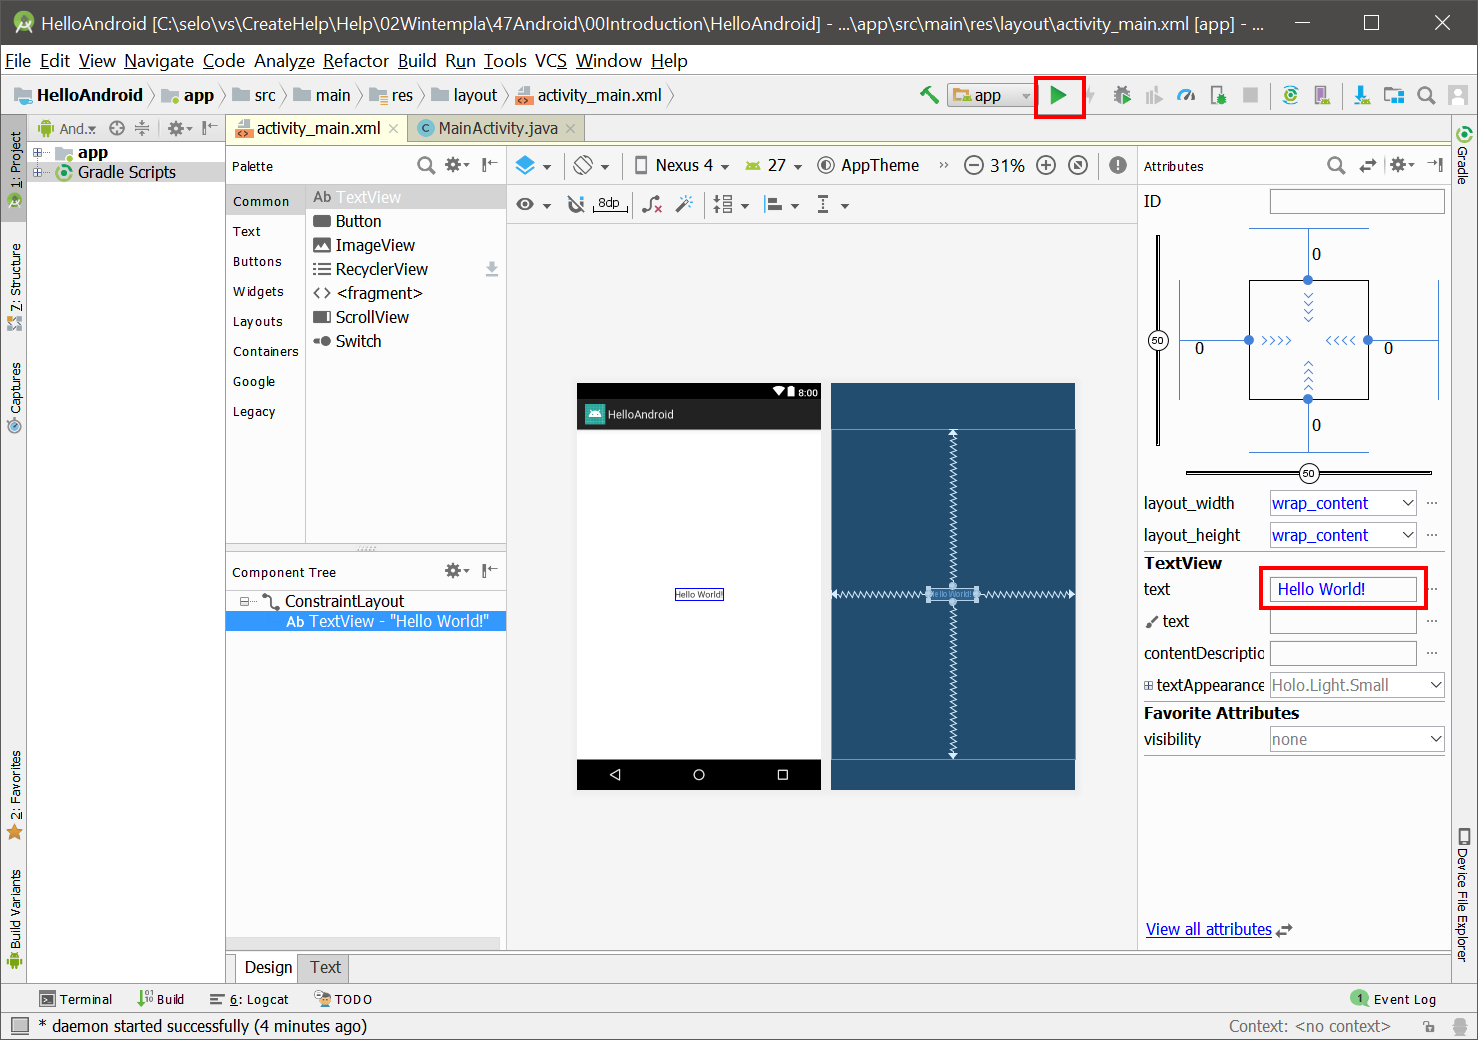Toggle Autoconnect magnet icon
1478x1040 pixels.
click(x=575, y=204)
